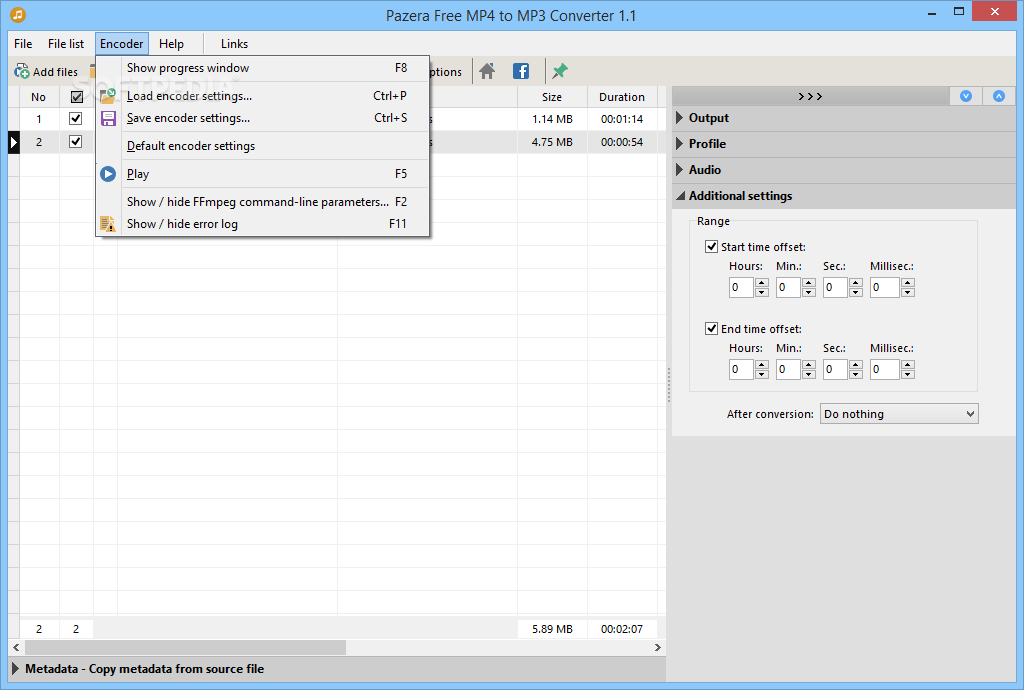Click the Pazera app icon in title bar
Screen dimensions: 1024x690
[18, 14]
